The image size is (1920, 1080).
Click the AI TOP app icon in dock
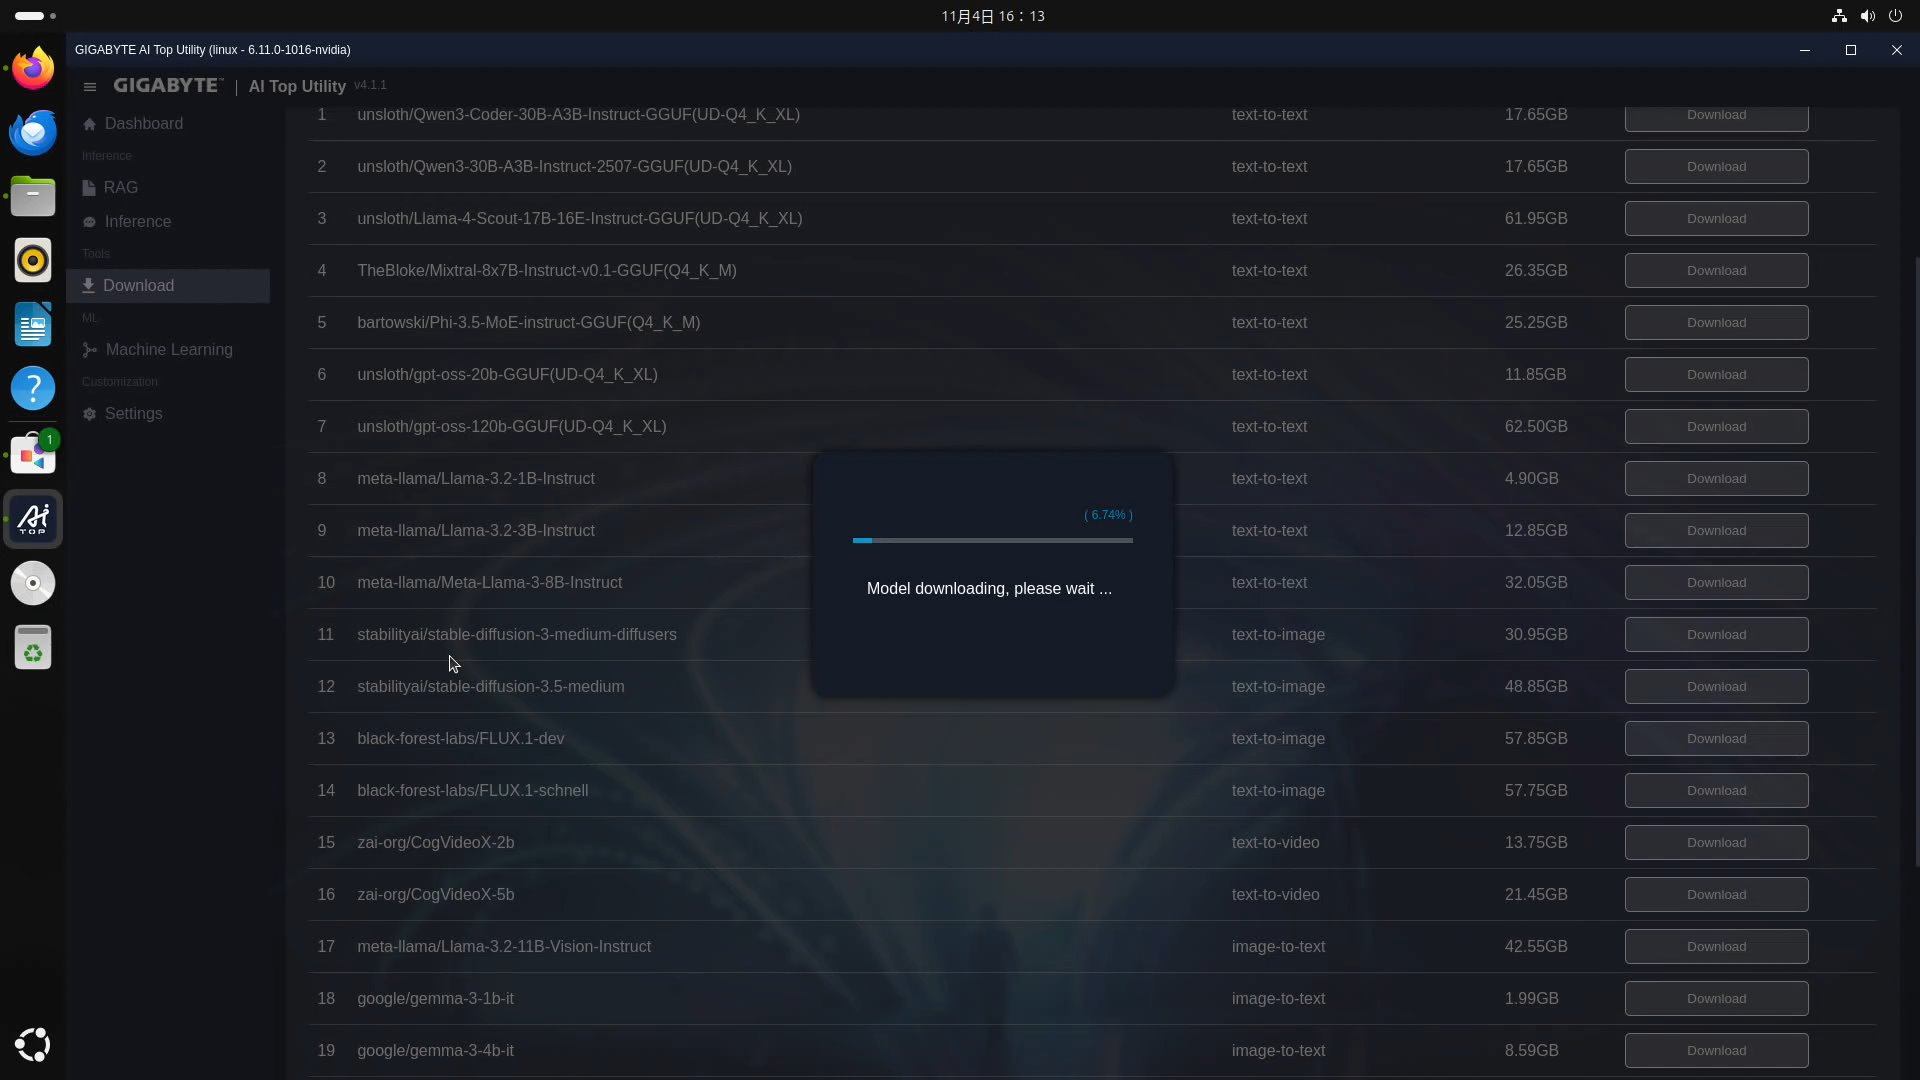[x=33, y=519]
